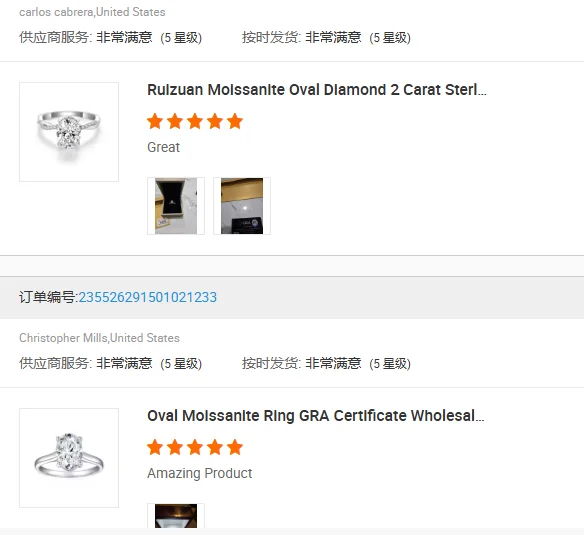This screenshot has width=584, height=535.
Task: Click fifth star of the Great review rating
Action: point(235,121)
